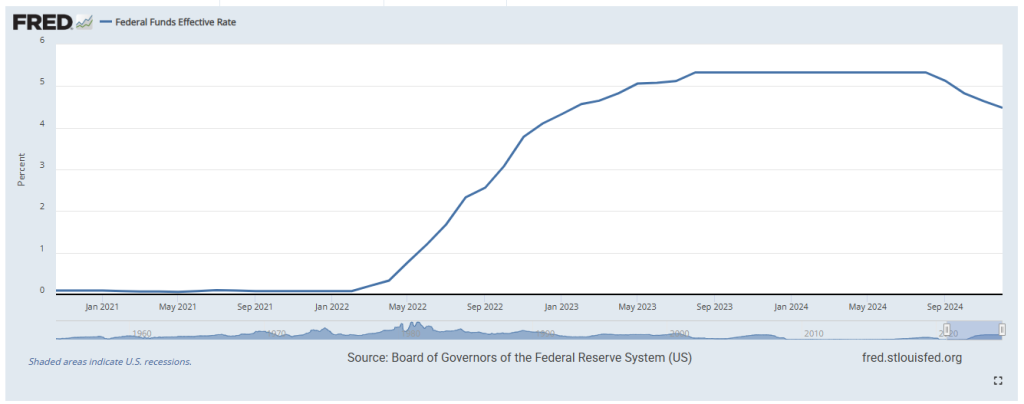This screenshot has width=1024, height=404.
Task: Click the 'May 2024' axis label
Action: coord(867,306)
